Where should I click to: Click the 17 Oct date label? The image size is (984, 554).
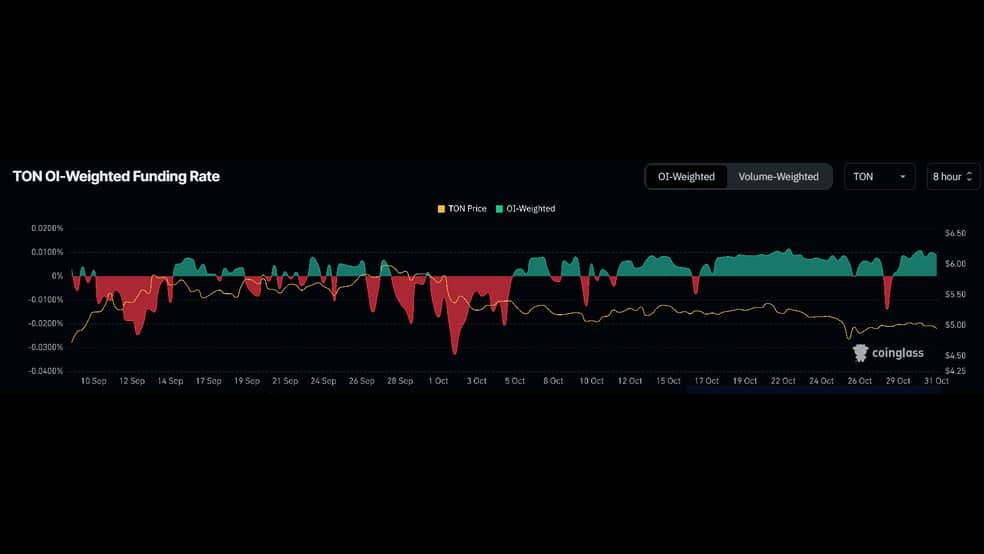(706, 381)
